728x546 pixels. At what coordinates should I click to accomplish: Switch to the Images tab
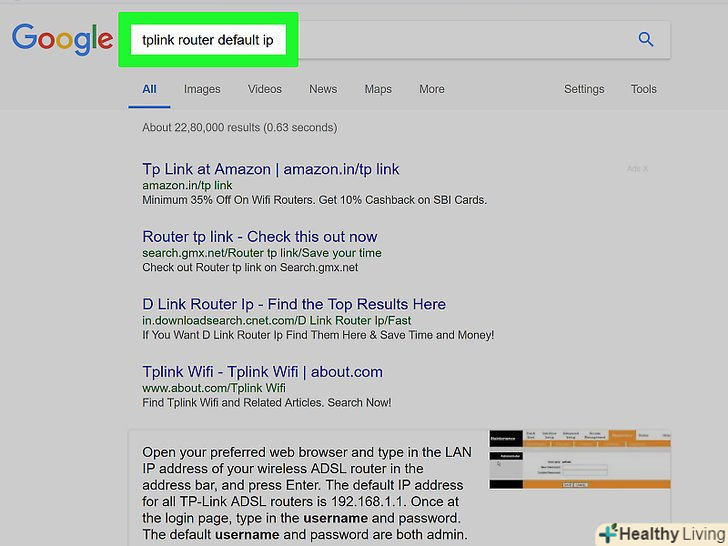click(202, 89)
